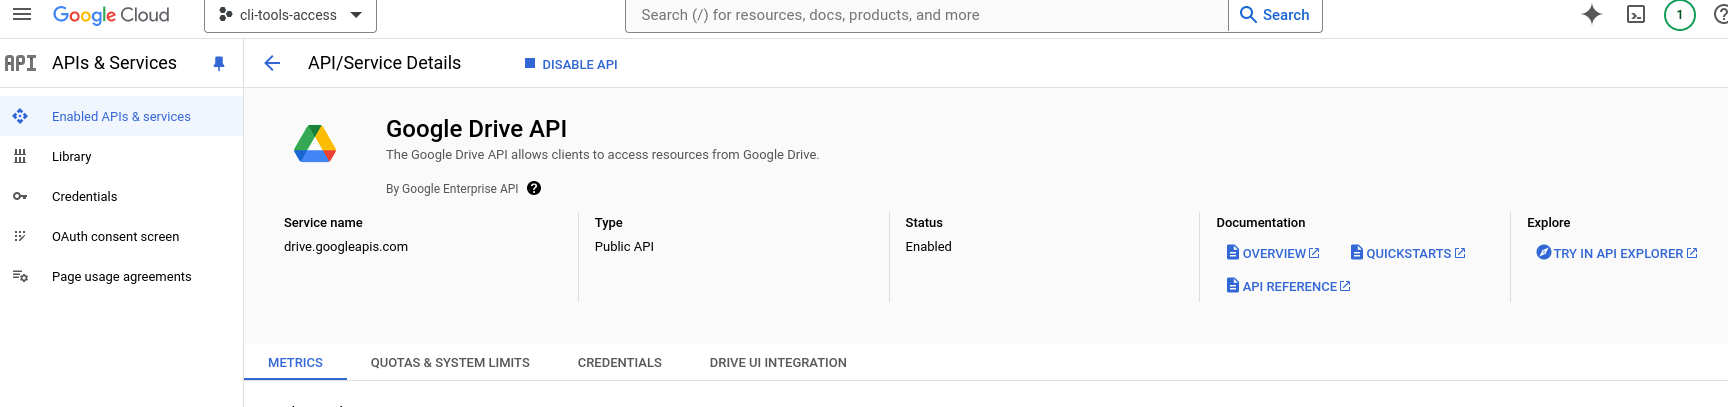1728x407 pixels.
Task: Open the Quickstarts documentation link
Action: pyautogui.click(x=1408, y=254)
